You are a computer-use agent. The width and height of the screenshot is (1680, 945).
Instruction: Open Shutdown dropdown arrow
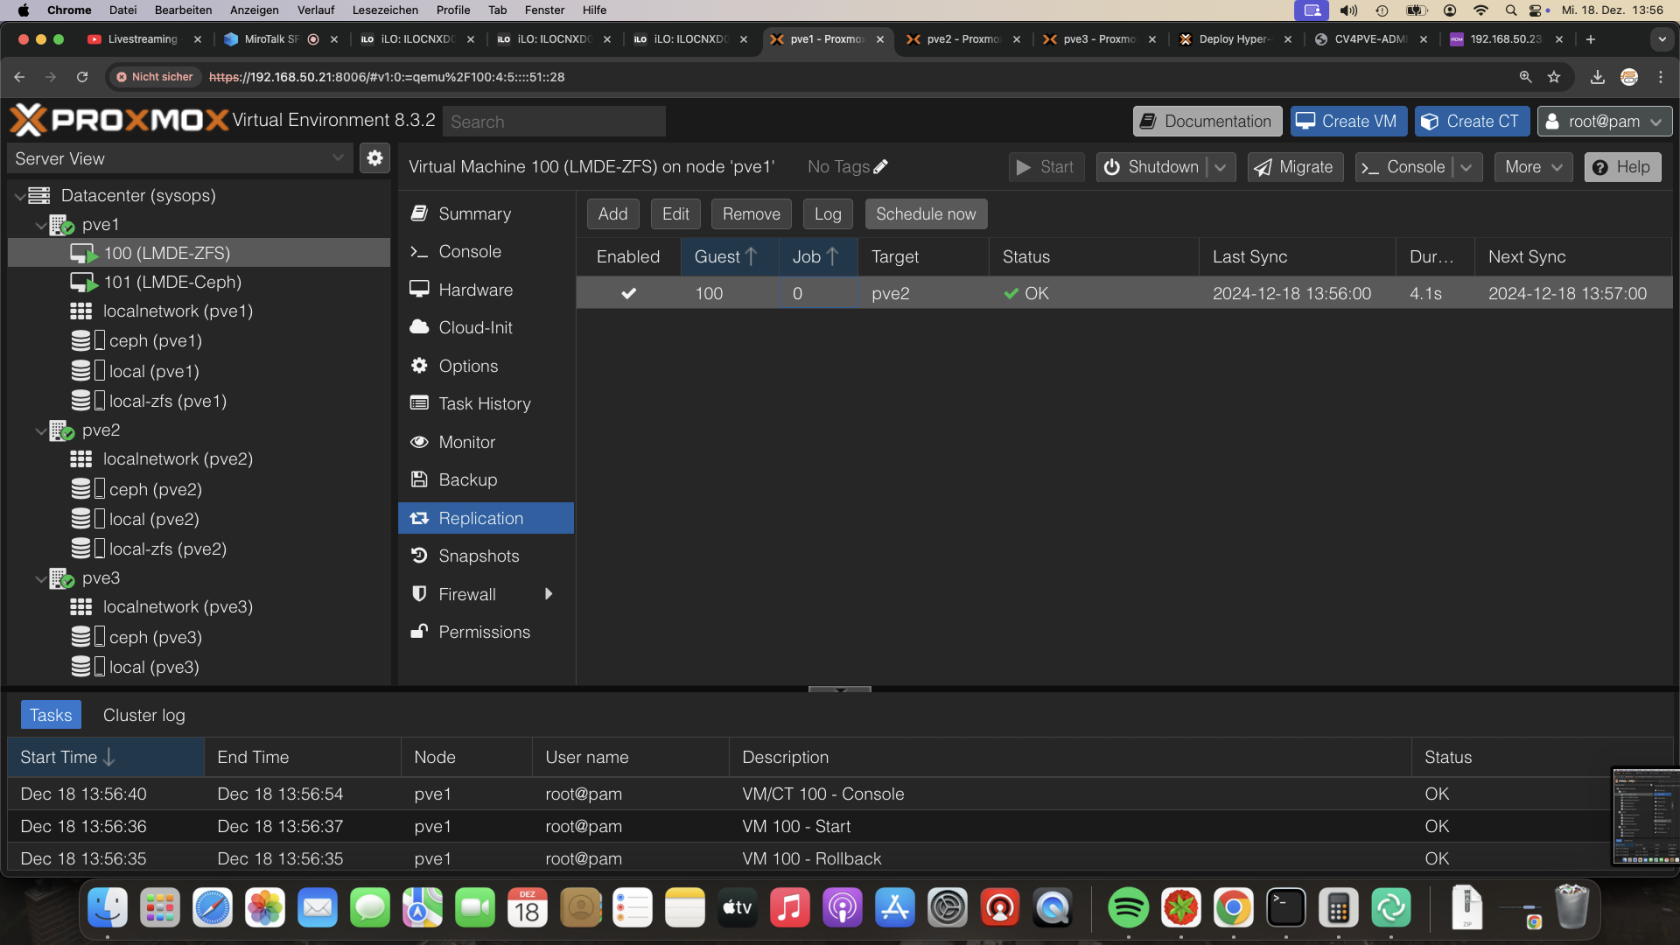pyautogui.click(x=1221, y=167)
